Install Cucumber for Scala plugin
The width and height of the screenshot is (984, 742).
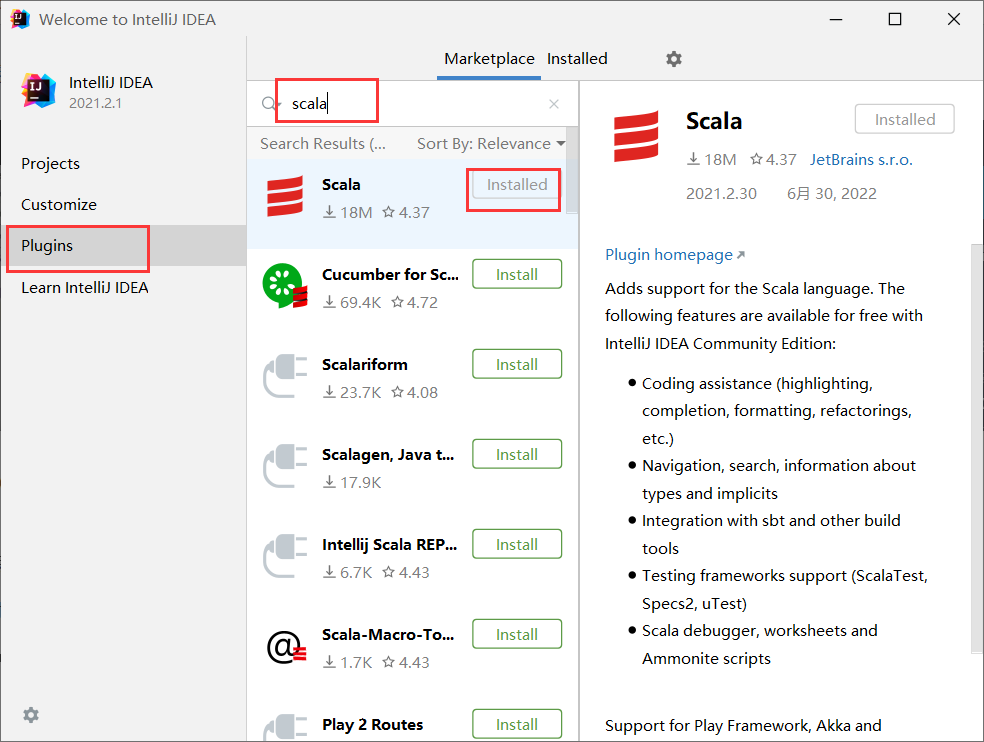516,274
